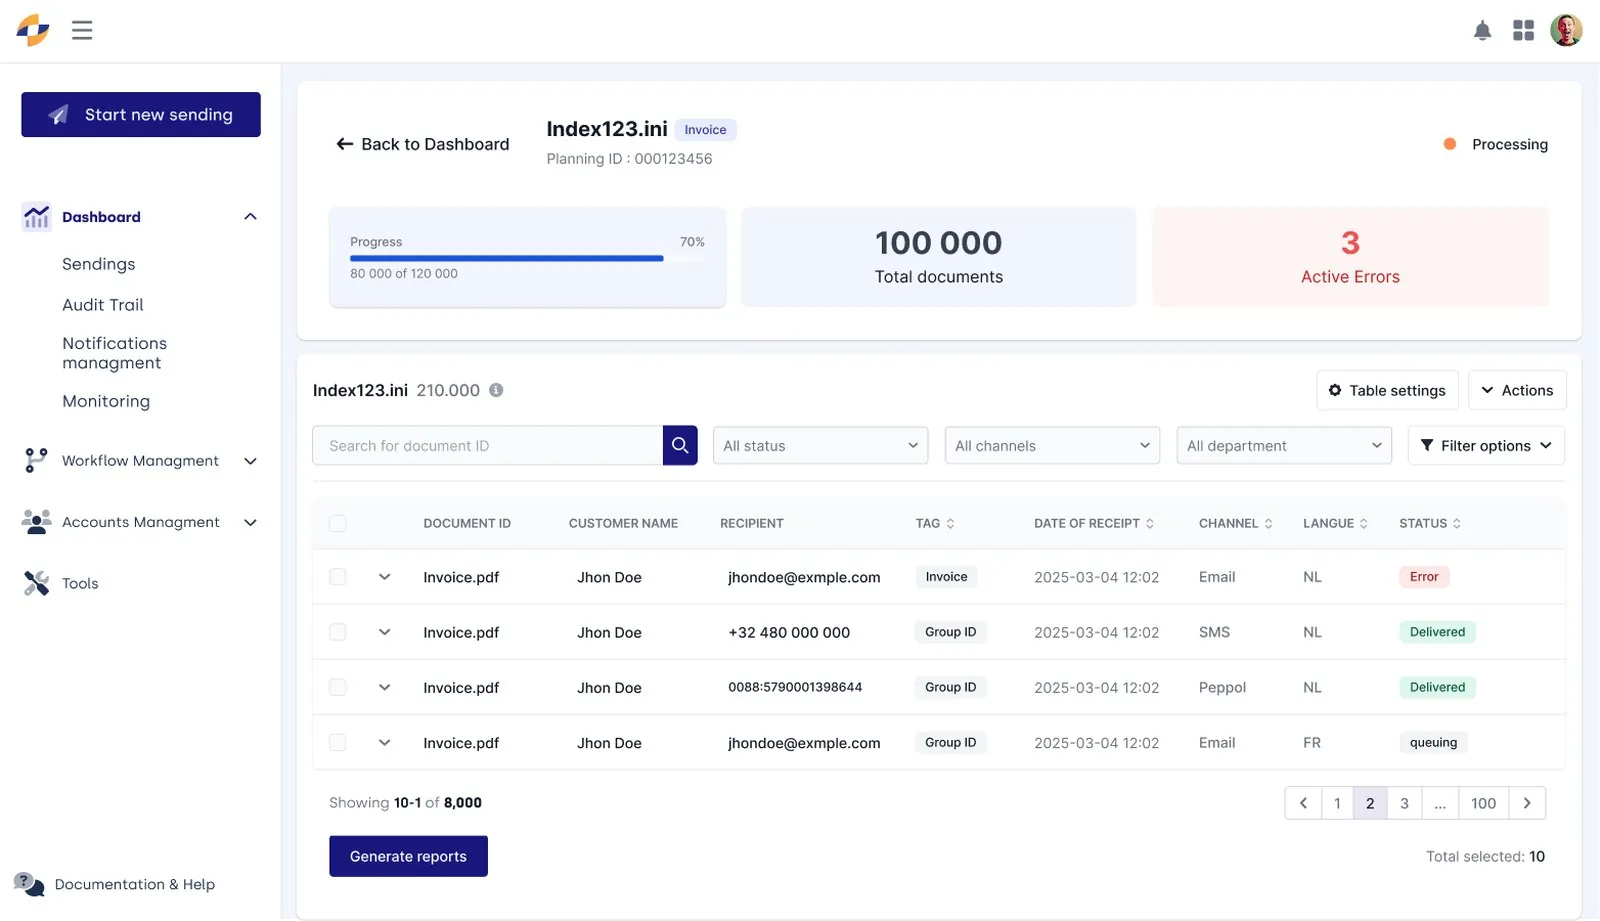Go to next page arrow
This screenshot has height=921, width=1600.
coord(1527,803)
